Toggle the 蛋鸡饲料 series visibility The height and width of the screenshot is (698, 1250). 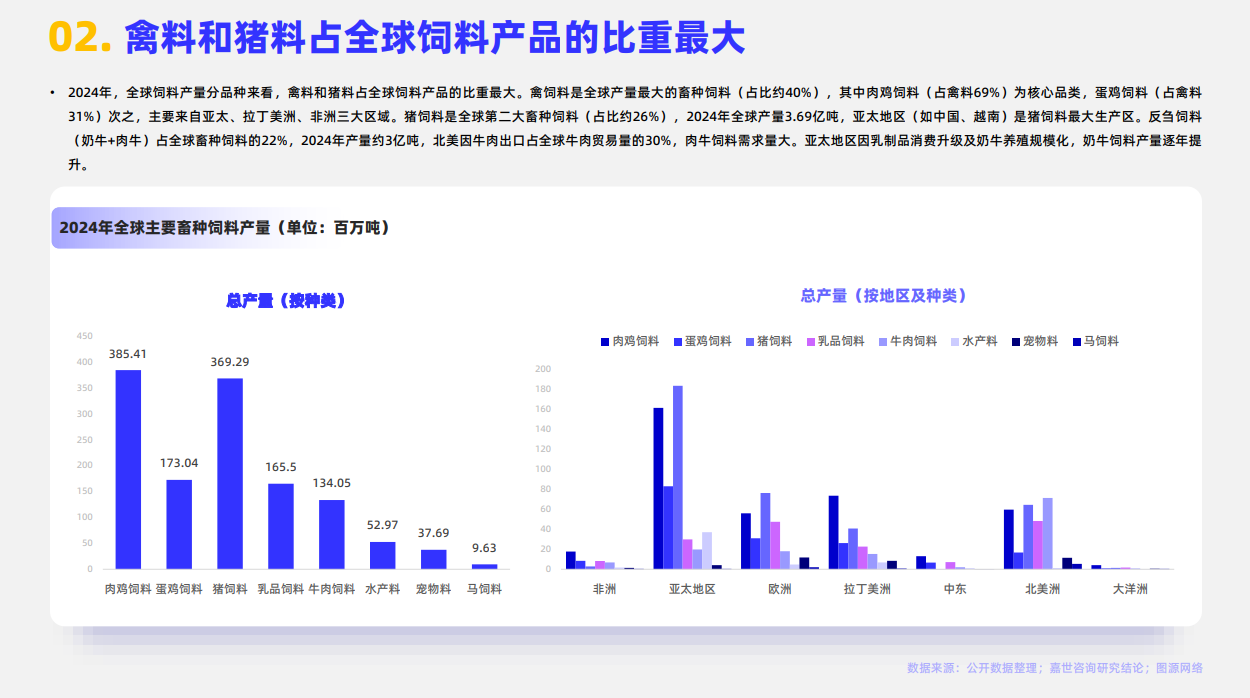[x=698, y=341]
